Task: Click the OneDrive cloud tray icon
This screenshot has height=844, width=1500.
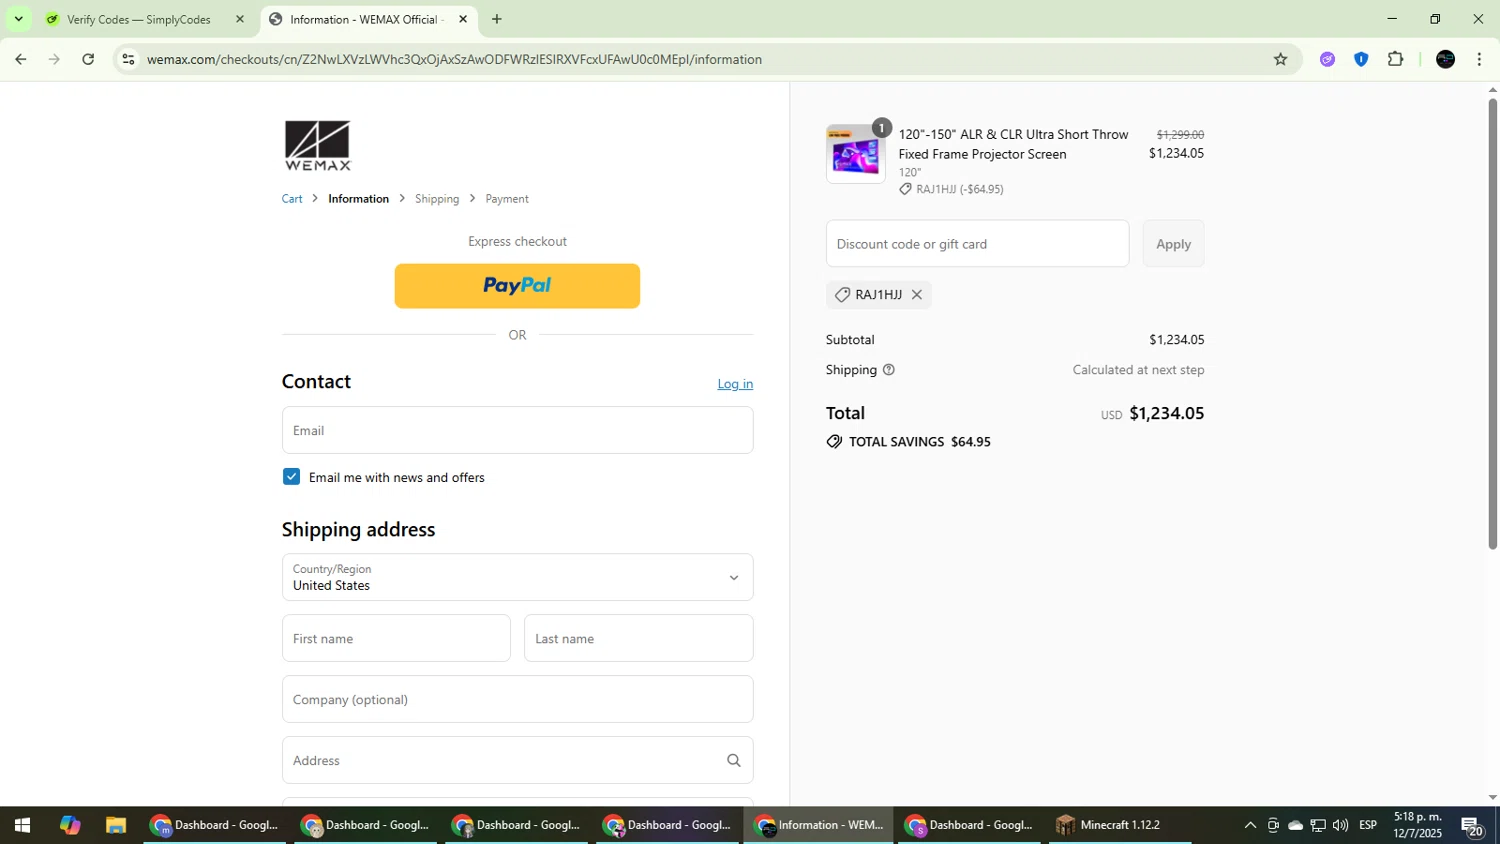Action: coord(1295,825)
